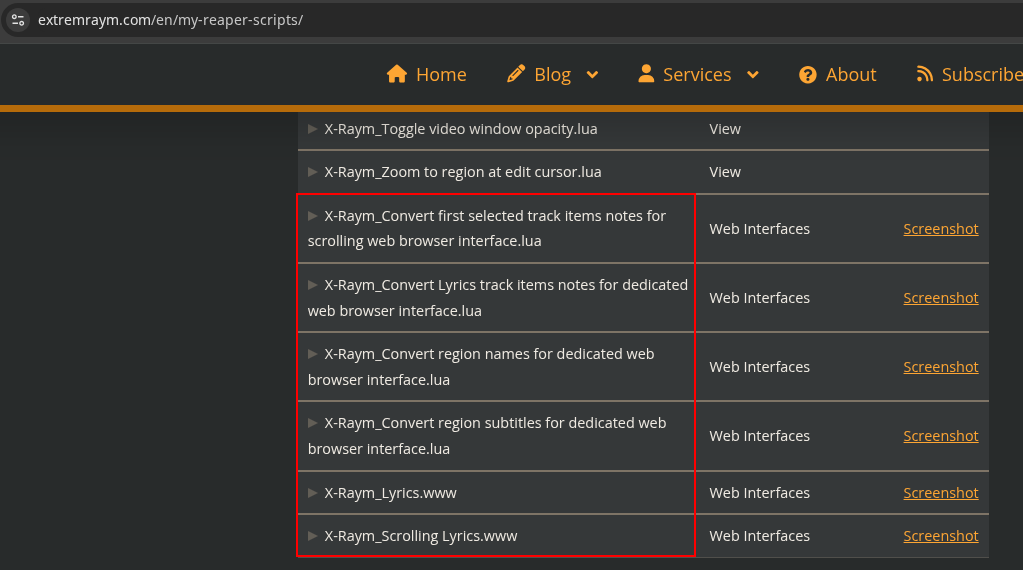Screen dimensions: 1023x570
Task: Click the Subscribe RSS feed icon
Action: click(x=925, y=74)
